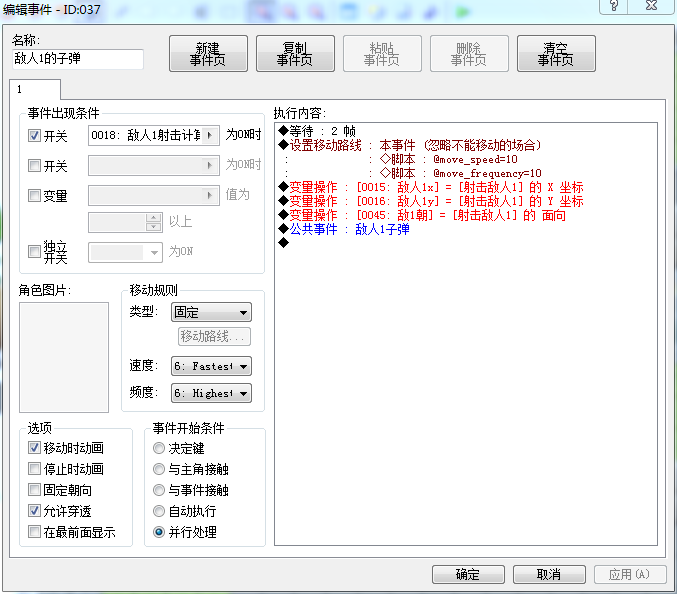Open the variable selector field
Image resolution: width=677 pixels, height=594 pixels.
coord(154,196)
